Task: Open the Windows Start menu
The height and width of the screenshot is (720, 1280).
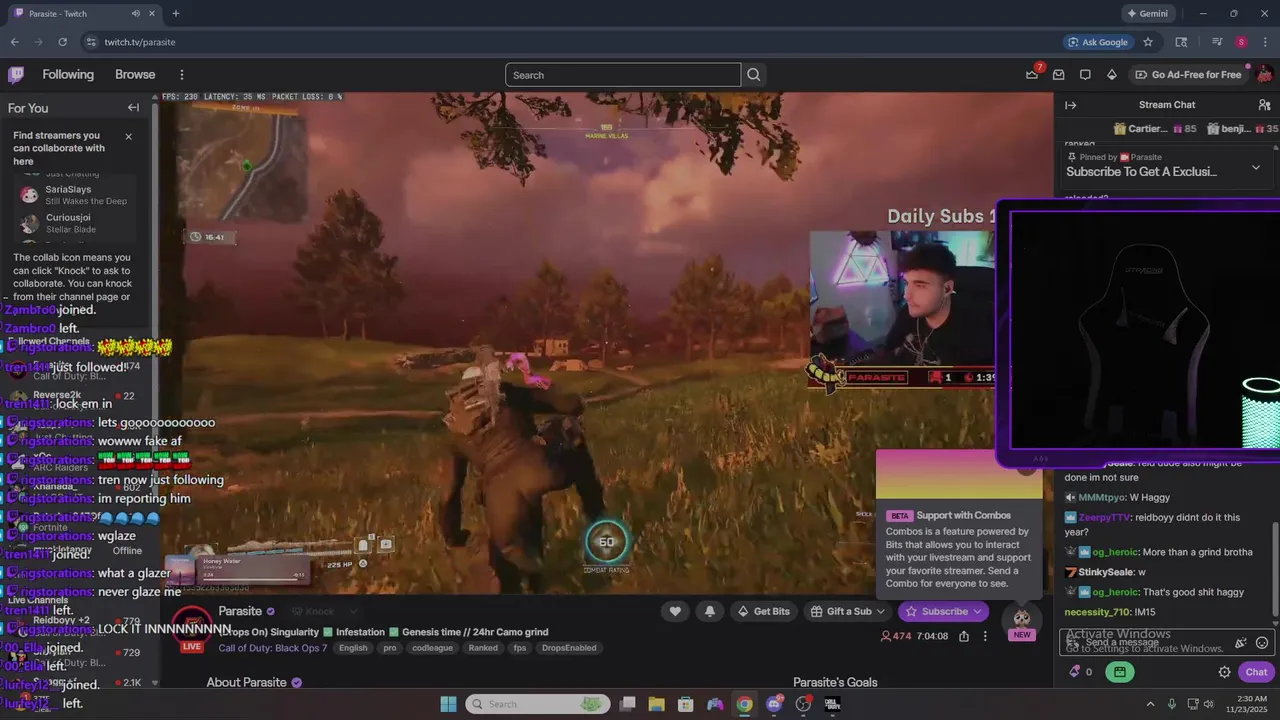Action: pos(448,704)
